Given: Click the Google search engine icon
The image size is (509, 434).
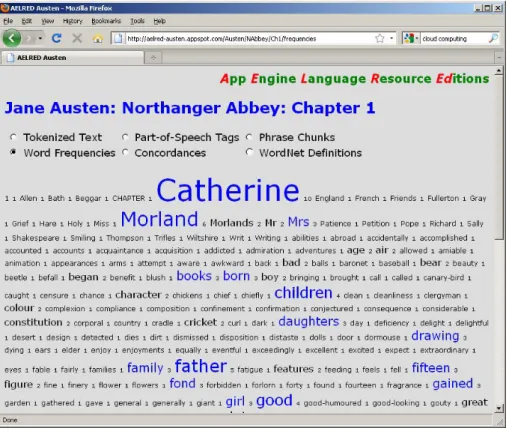Looking at the screenshot, I should point(408,39).
